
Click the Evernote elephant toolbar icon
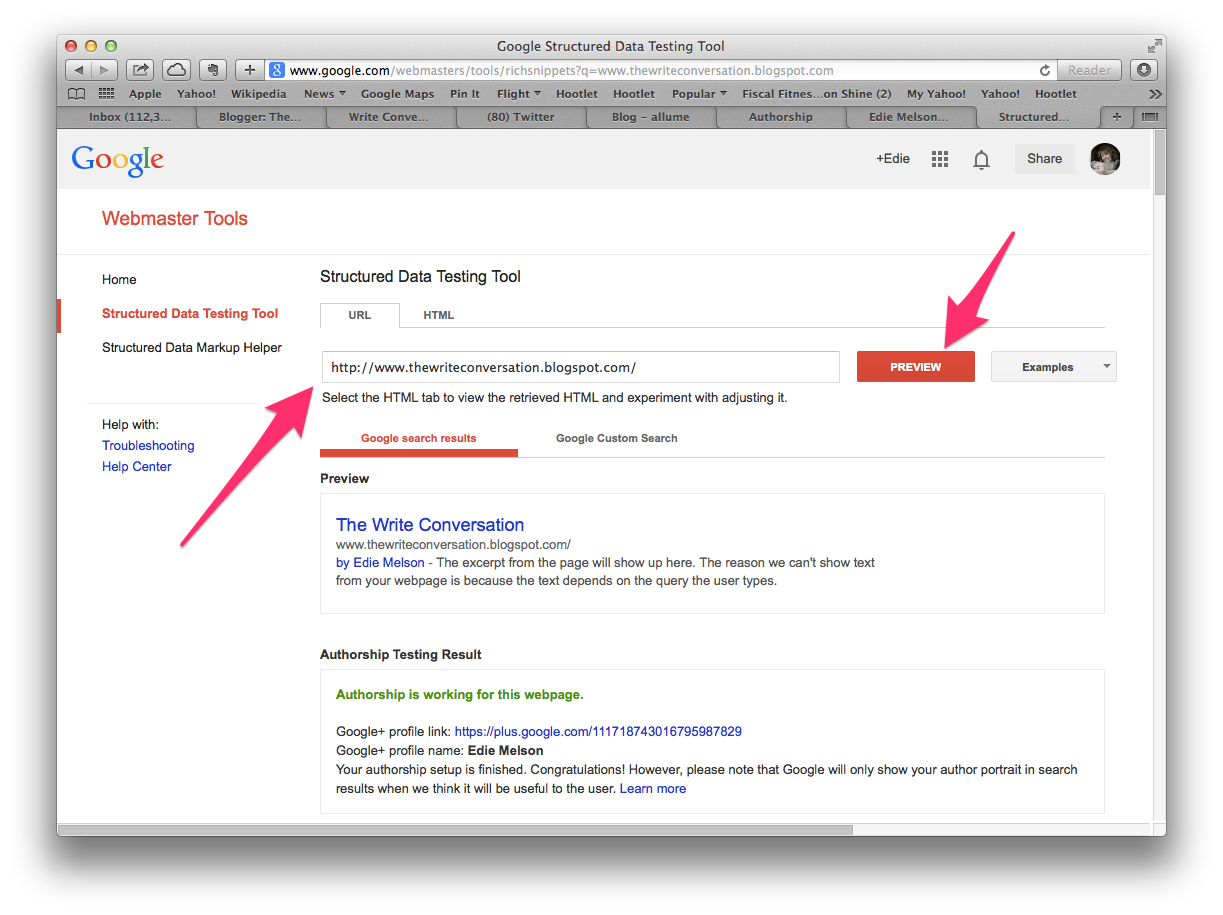tap(212, 70)
